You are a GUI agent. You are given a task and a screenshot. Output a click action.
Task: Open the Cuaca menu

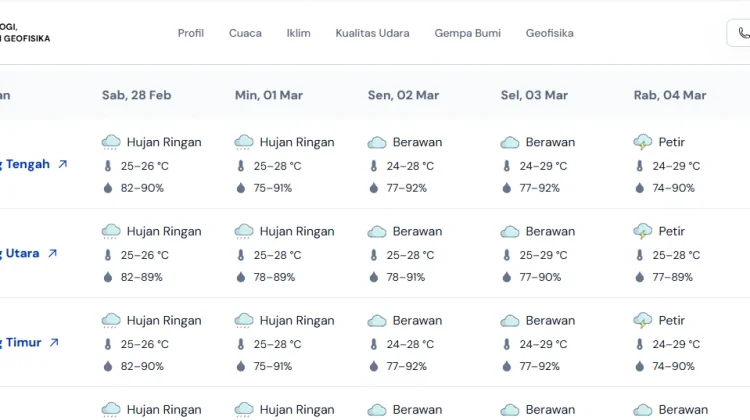245,33
